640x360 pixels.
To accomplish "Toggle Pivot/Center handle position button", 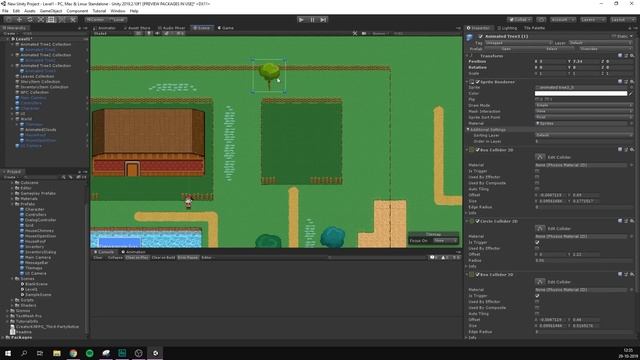I will (96, 20).
